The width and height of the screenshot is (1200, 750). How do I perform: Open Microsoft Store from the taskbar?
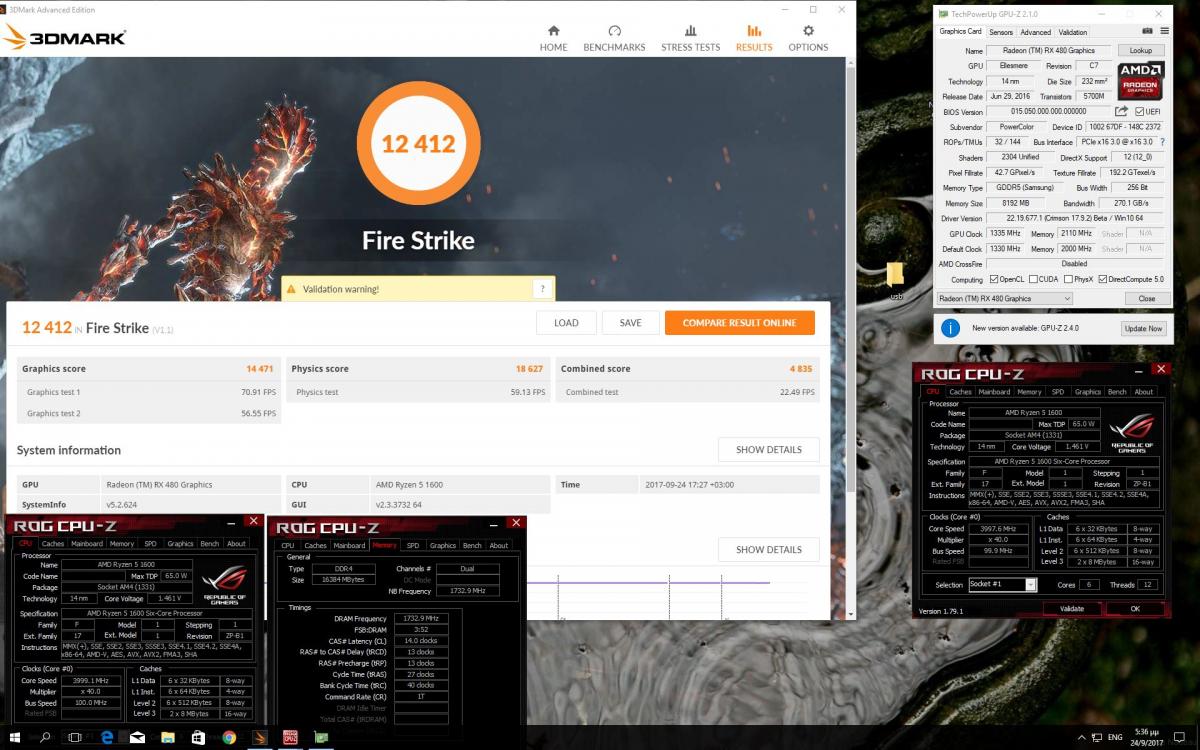click(198, 738)
